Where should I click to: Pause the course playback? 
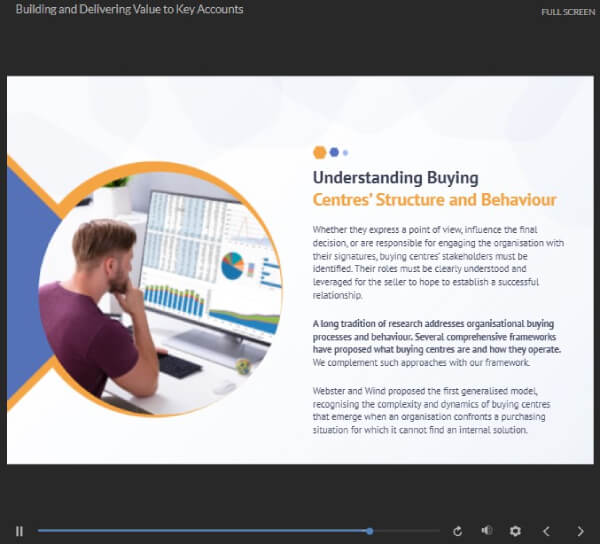point(20,531)
